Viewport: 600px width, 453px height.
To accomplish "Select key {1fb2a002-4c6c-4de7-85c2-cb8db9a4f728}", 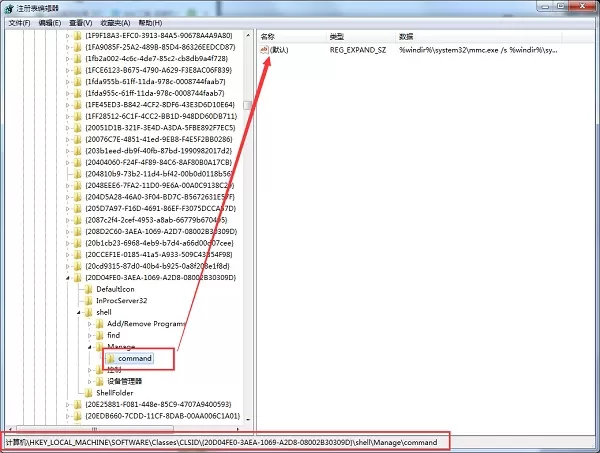I will [157, 59].
